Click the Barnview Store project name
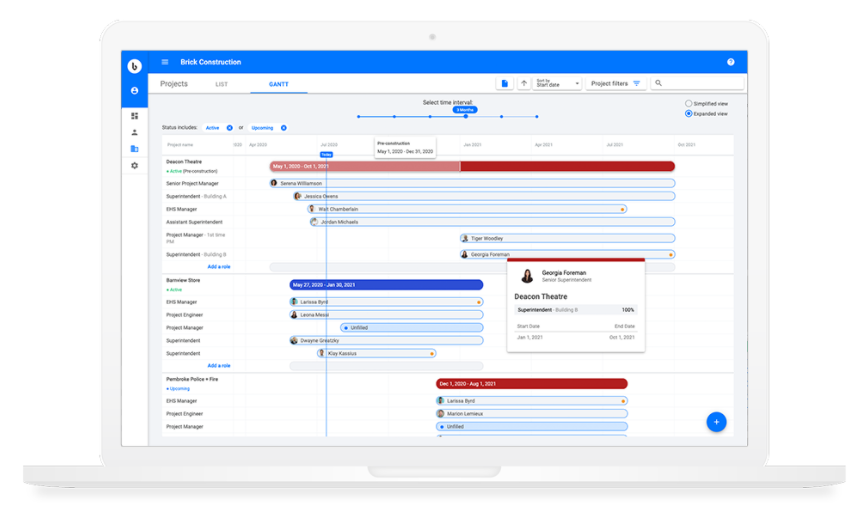This screenshot has height=515, width=860. coord(183,280)
